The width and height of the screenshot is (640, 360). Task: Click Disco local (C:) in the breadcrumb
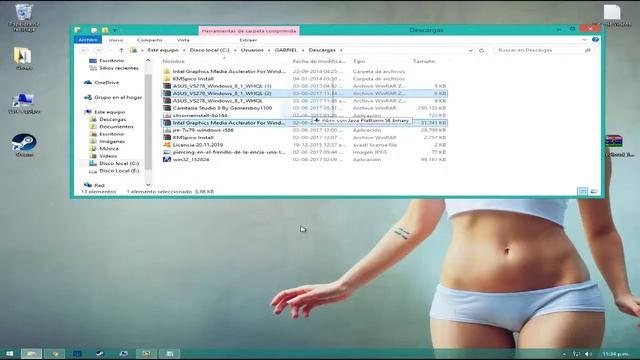209,50
